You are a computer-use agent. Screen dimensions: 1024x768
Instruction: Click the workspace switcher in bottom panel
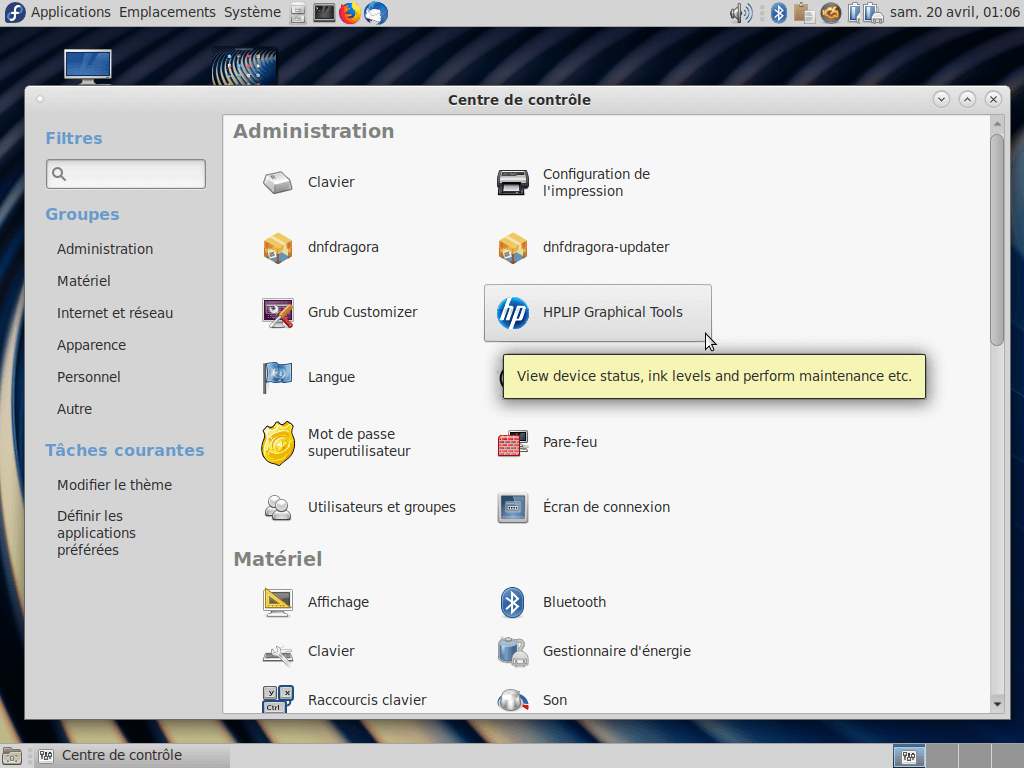tap(957, 756)
